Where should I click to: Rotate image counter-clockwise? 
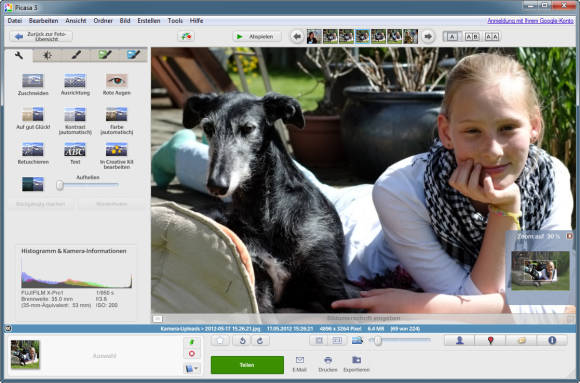(x=243, y=340)
